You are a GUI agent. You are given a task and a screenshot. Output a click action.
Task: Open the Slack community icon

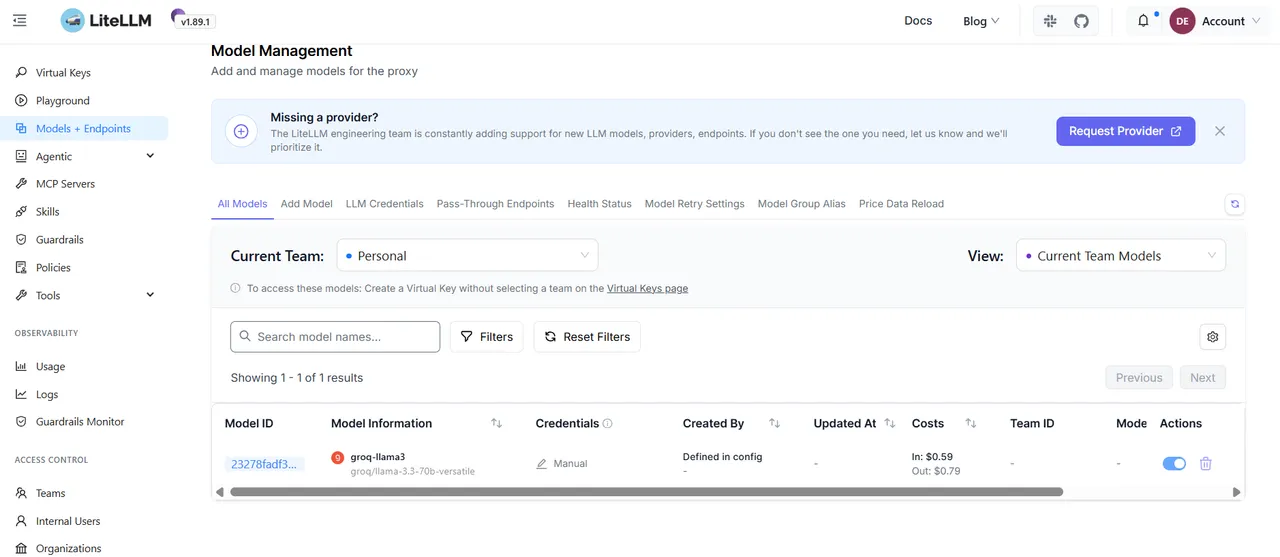tap(1050, 21)
